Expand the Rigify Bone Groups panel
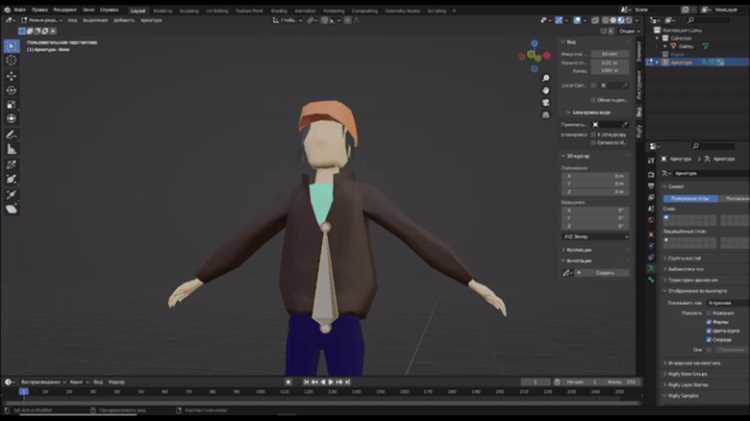 (687, 374)
